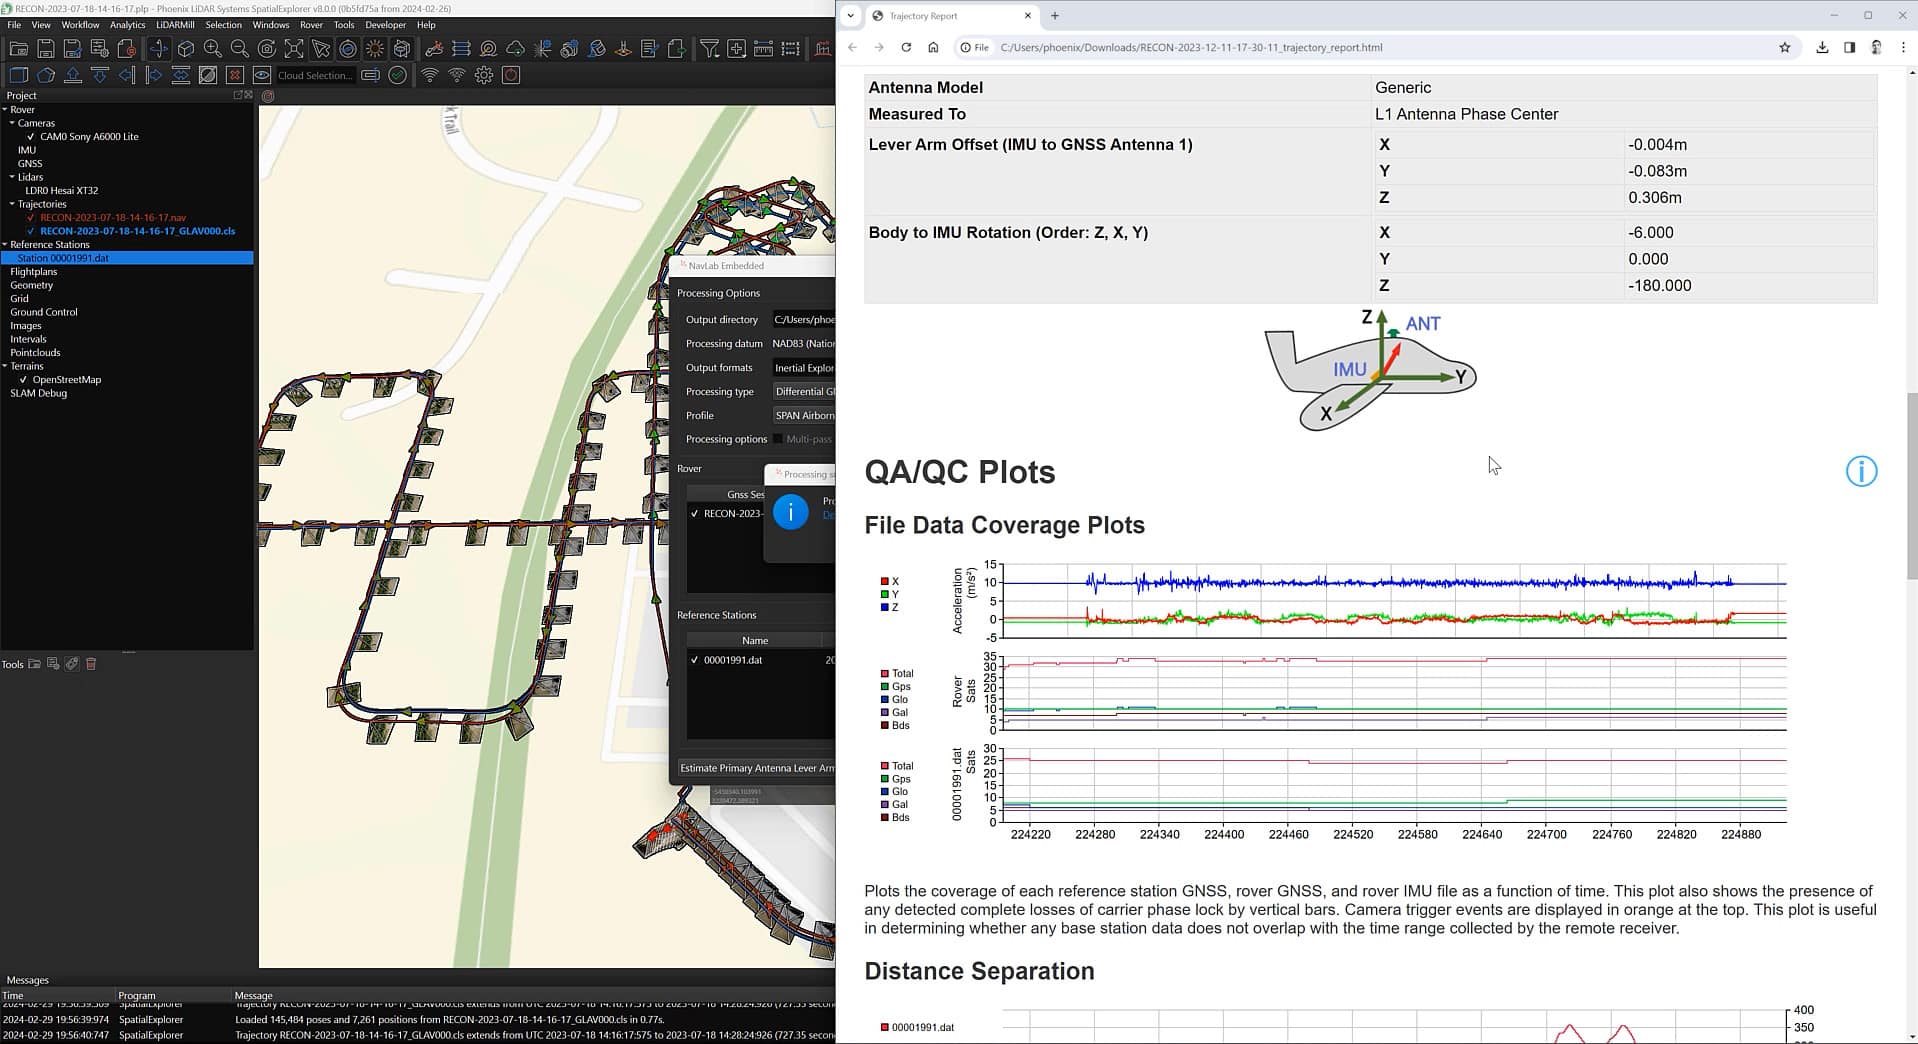Click the red X legend swatch on acceleration plot

(884, 581)
